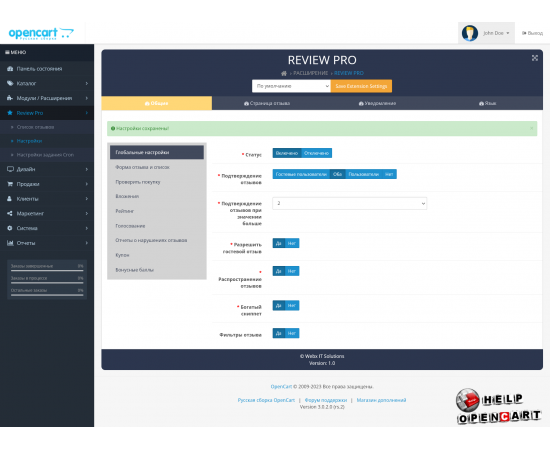Viewport: 550px width, 450px height.
Task: Select Нет for Распространение отзывов
Action: (292, 271)
